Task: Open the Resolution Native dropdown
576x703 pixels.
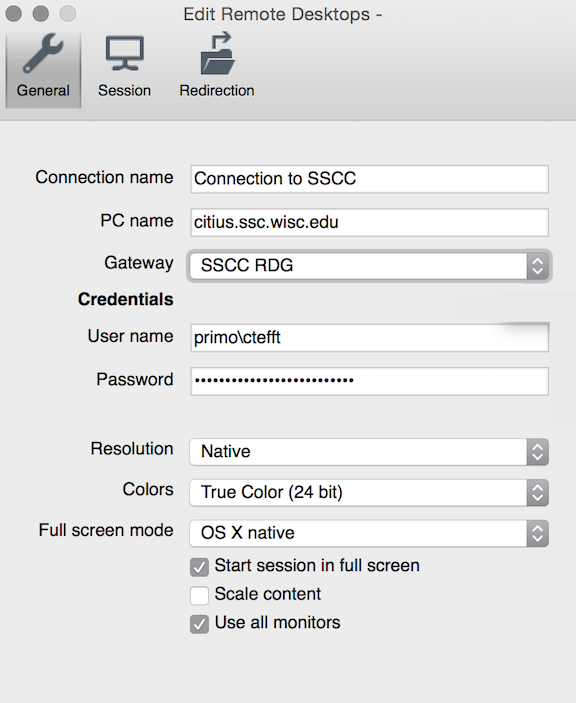Action: [369, 452]
